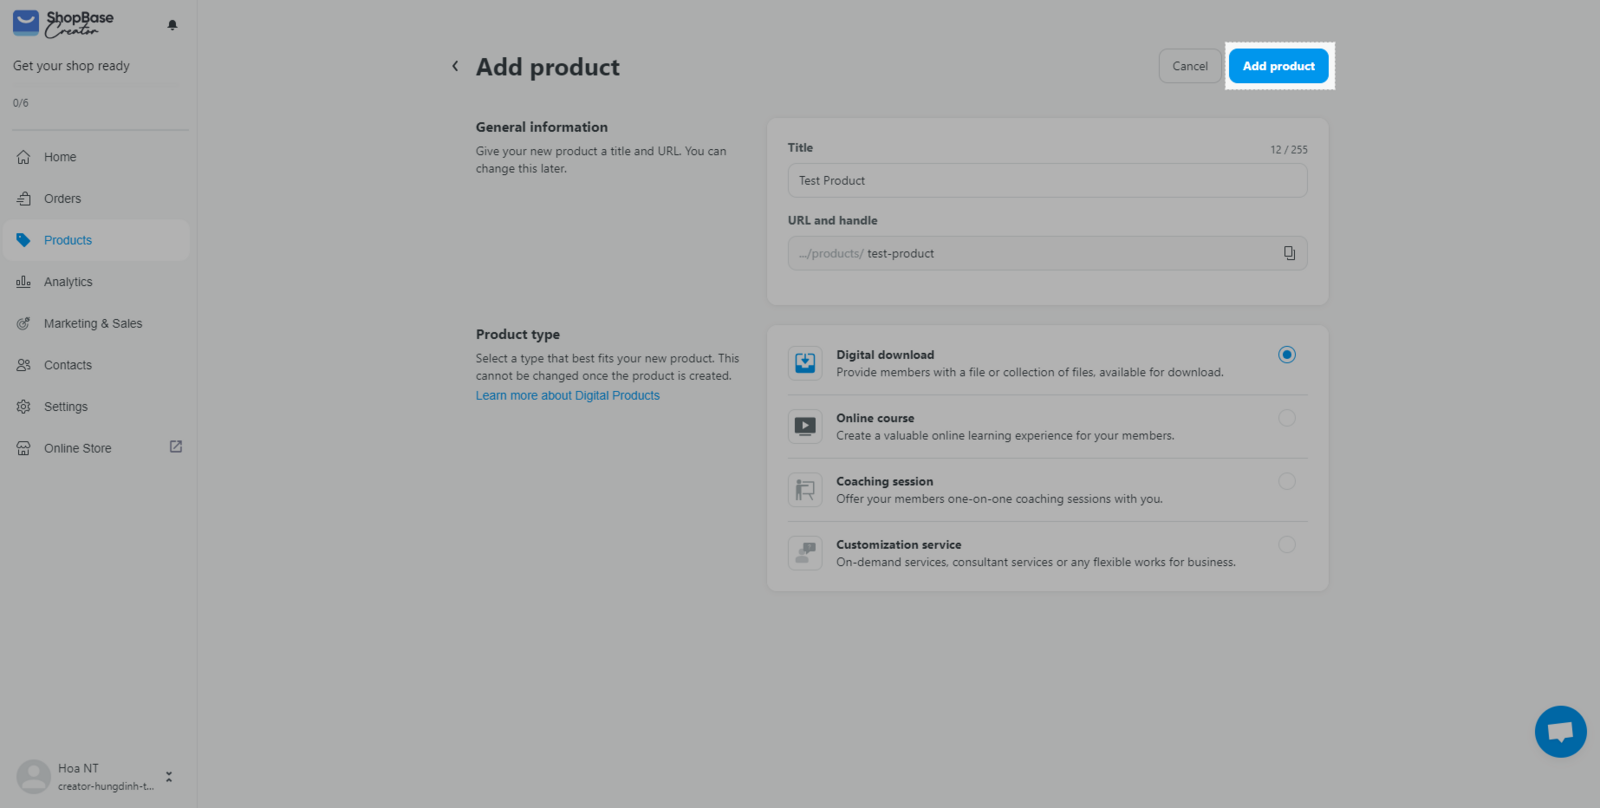Viewport: 1600px width, 808px height.
Task: Click the ShopBase Creator logo
Action: point(63,23)
